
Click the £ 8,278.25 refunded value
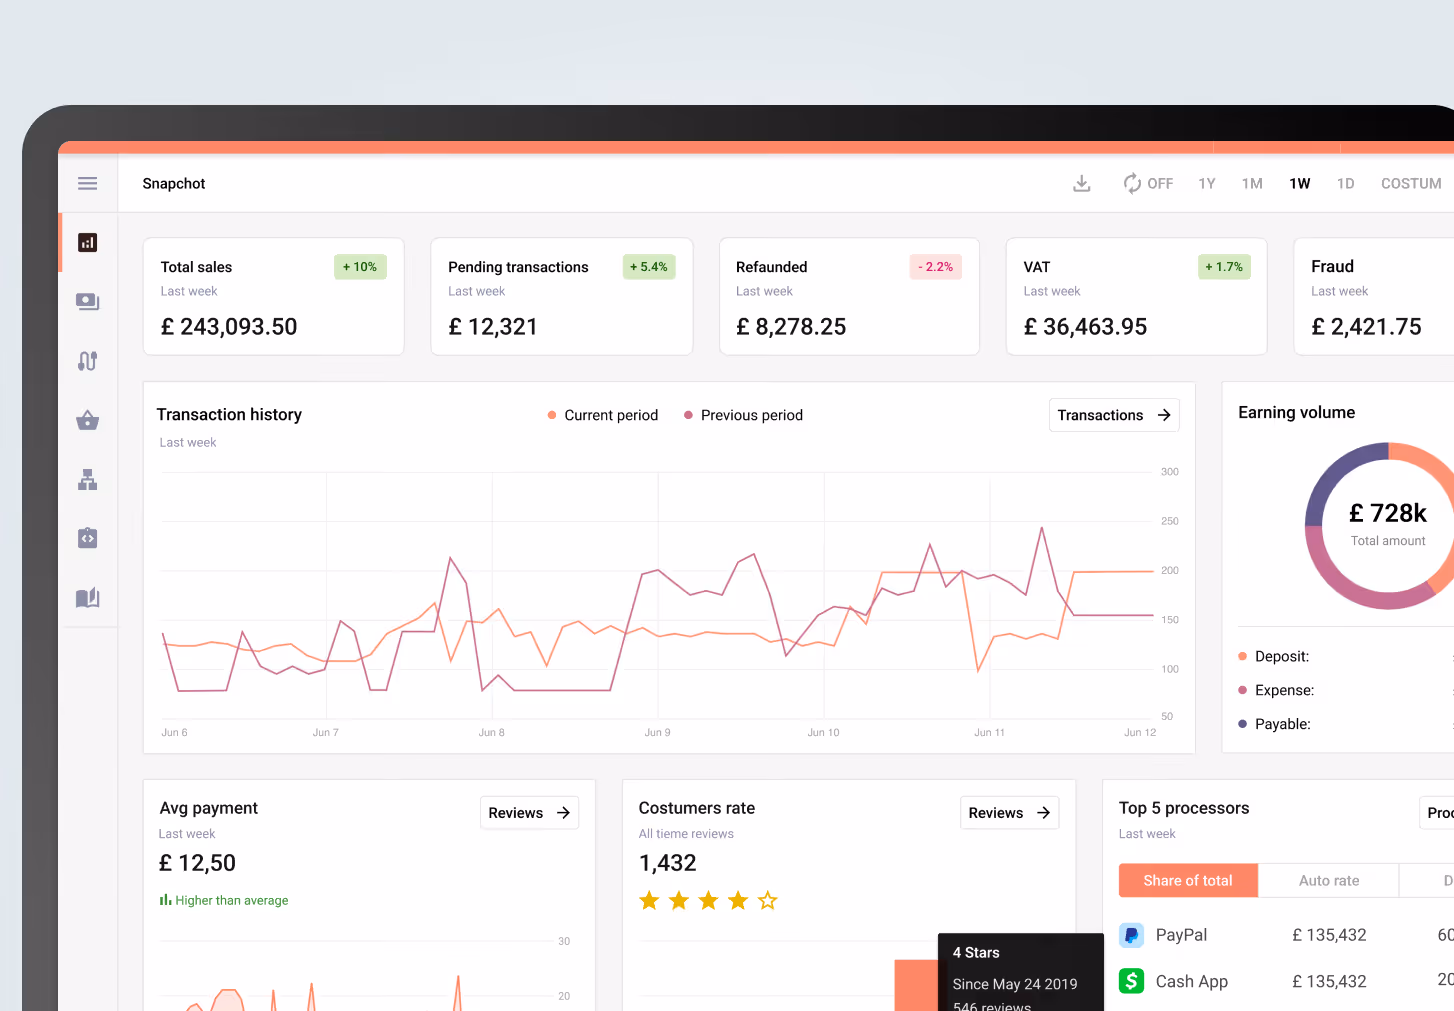pos(791,327)
